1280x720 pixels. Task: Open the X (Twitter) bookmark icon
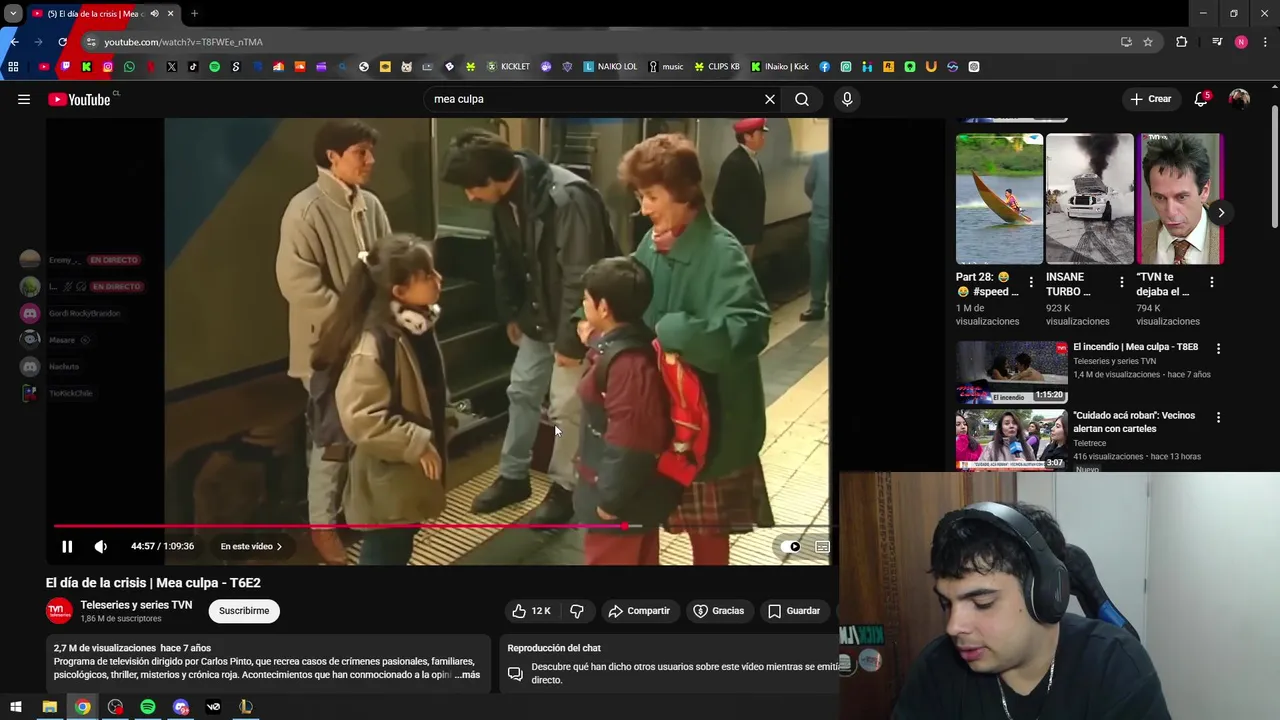point(172,67)
